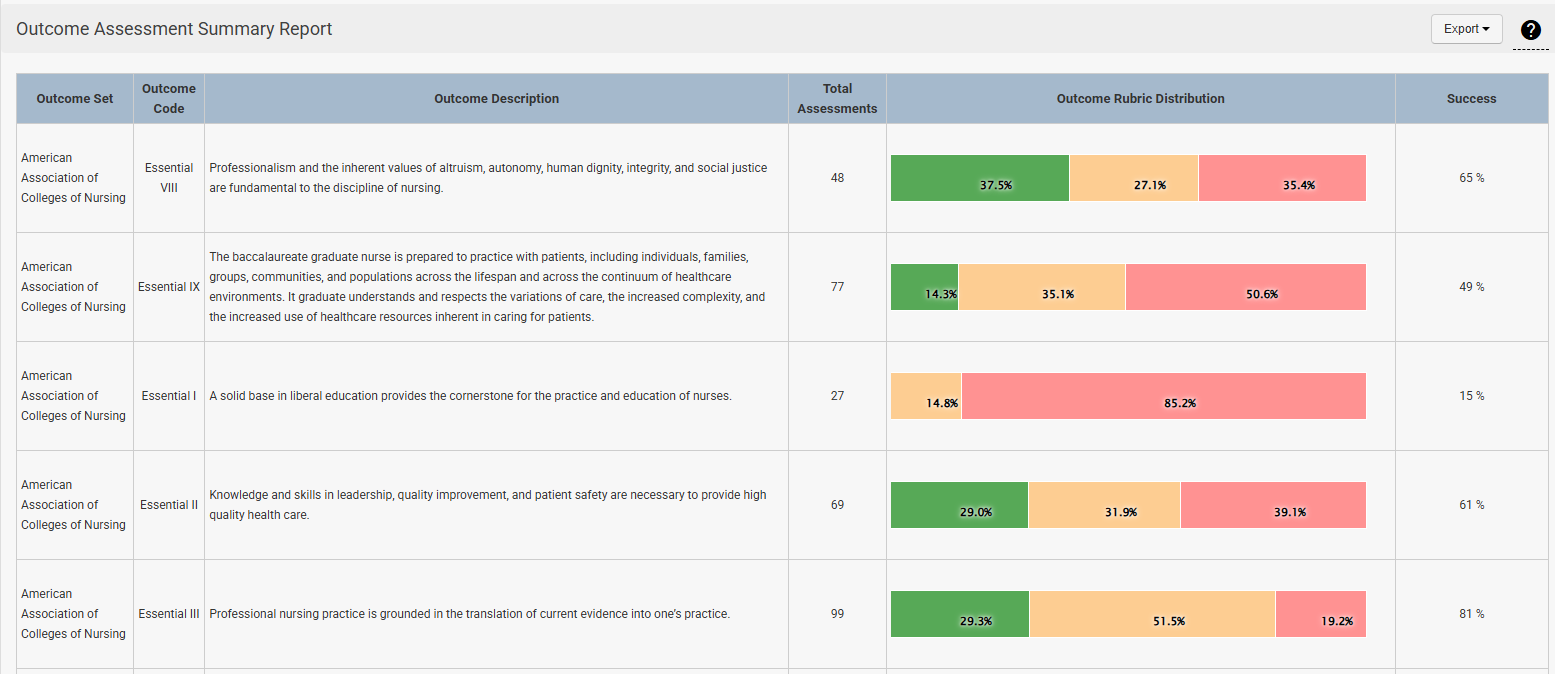Sort by the Outcome Set column header
1555x674 pixels.
tap(75, 99)
